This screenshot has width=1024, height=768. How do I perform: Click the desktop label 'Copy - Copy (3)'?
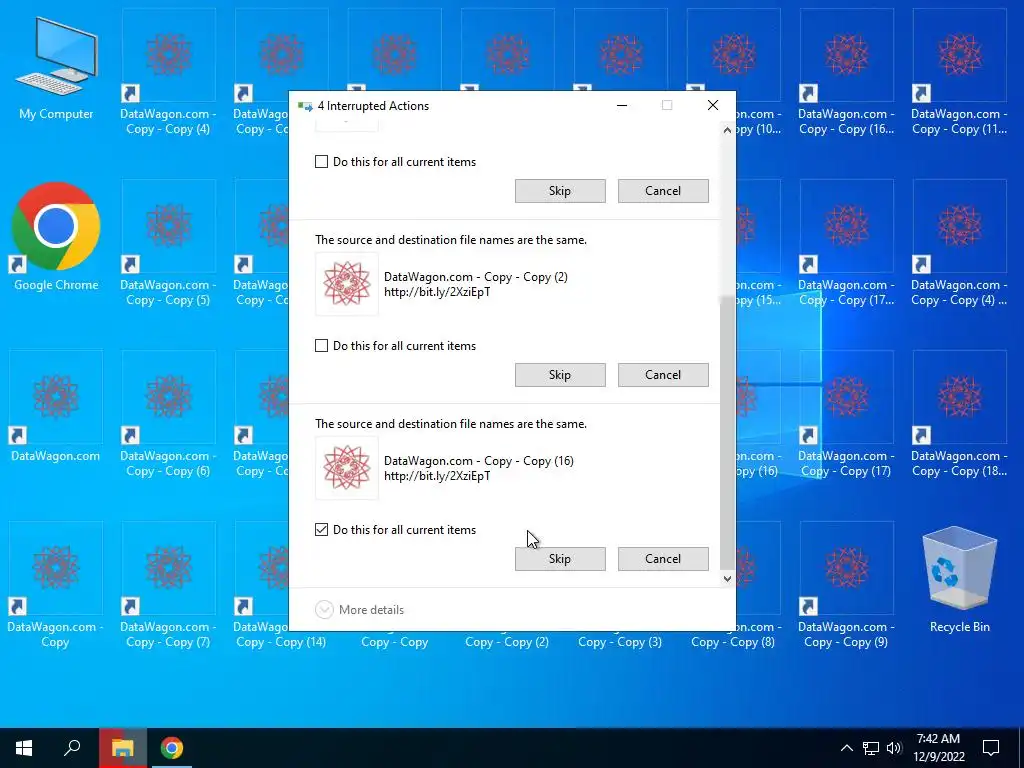click(620, 642)
